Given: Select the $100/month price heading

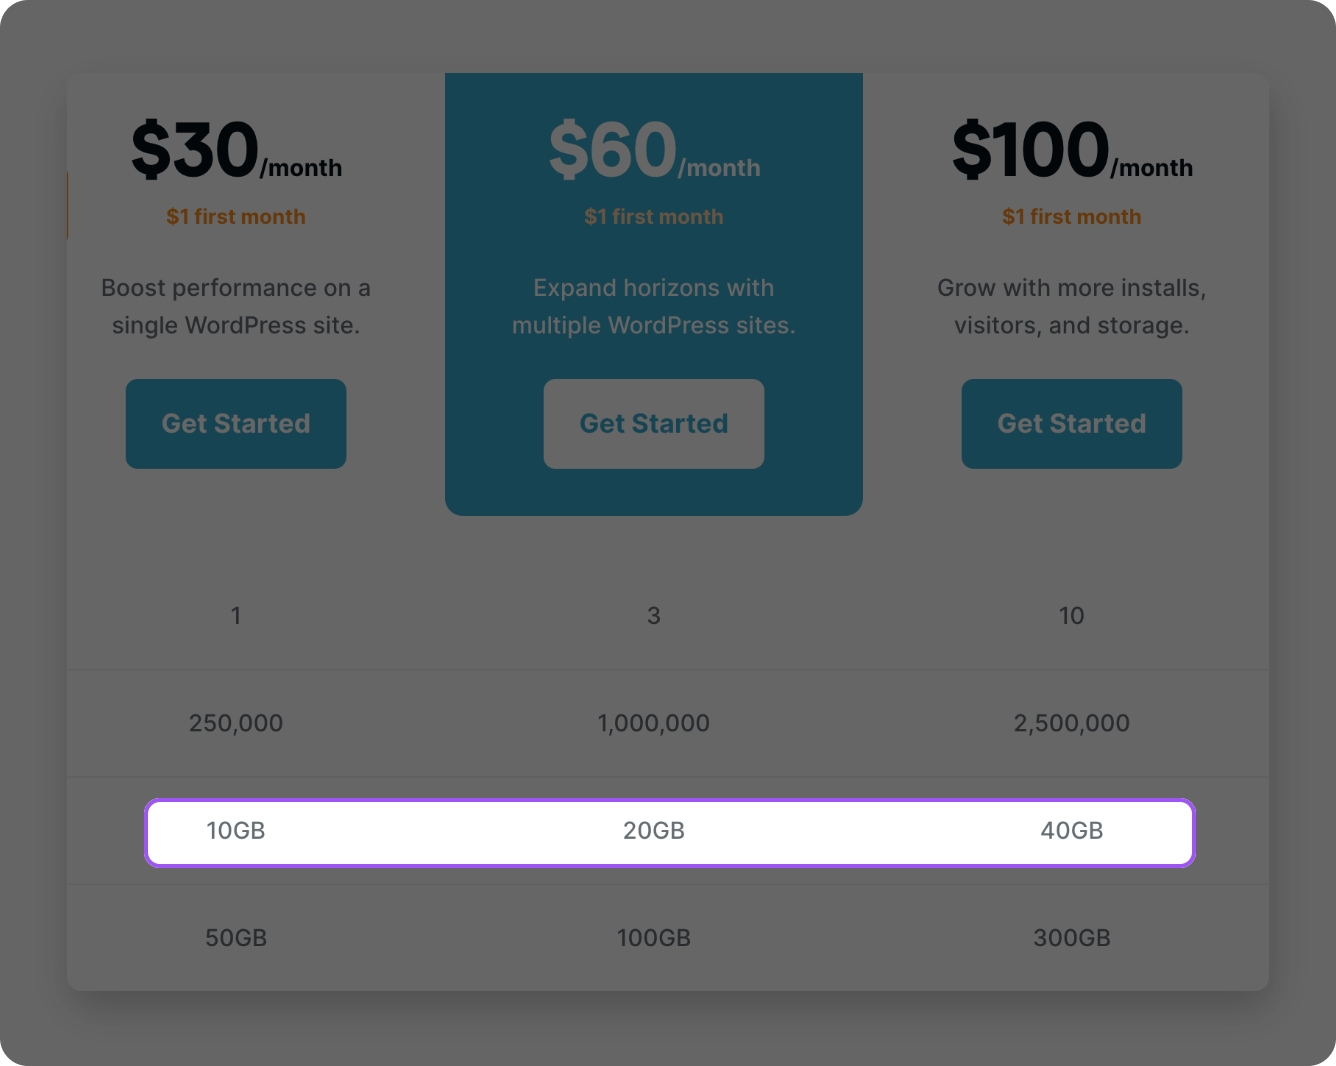Looking at the screenshot, I should 1072,150.
